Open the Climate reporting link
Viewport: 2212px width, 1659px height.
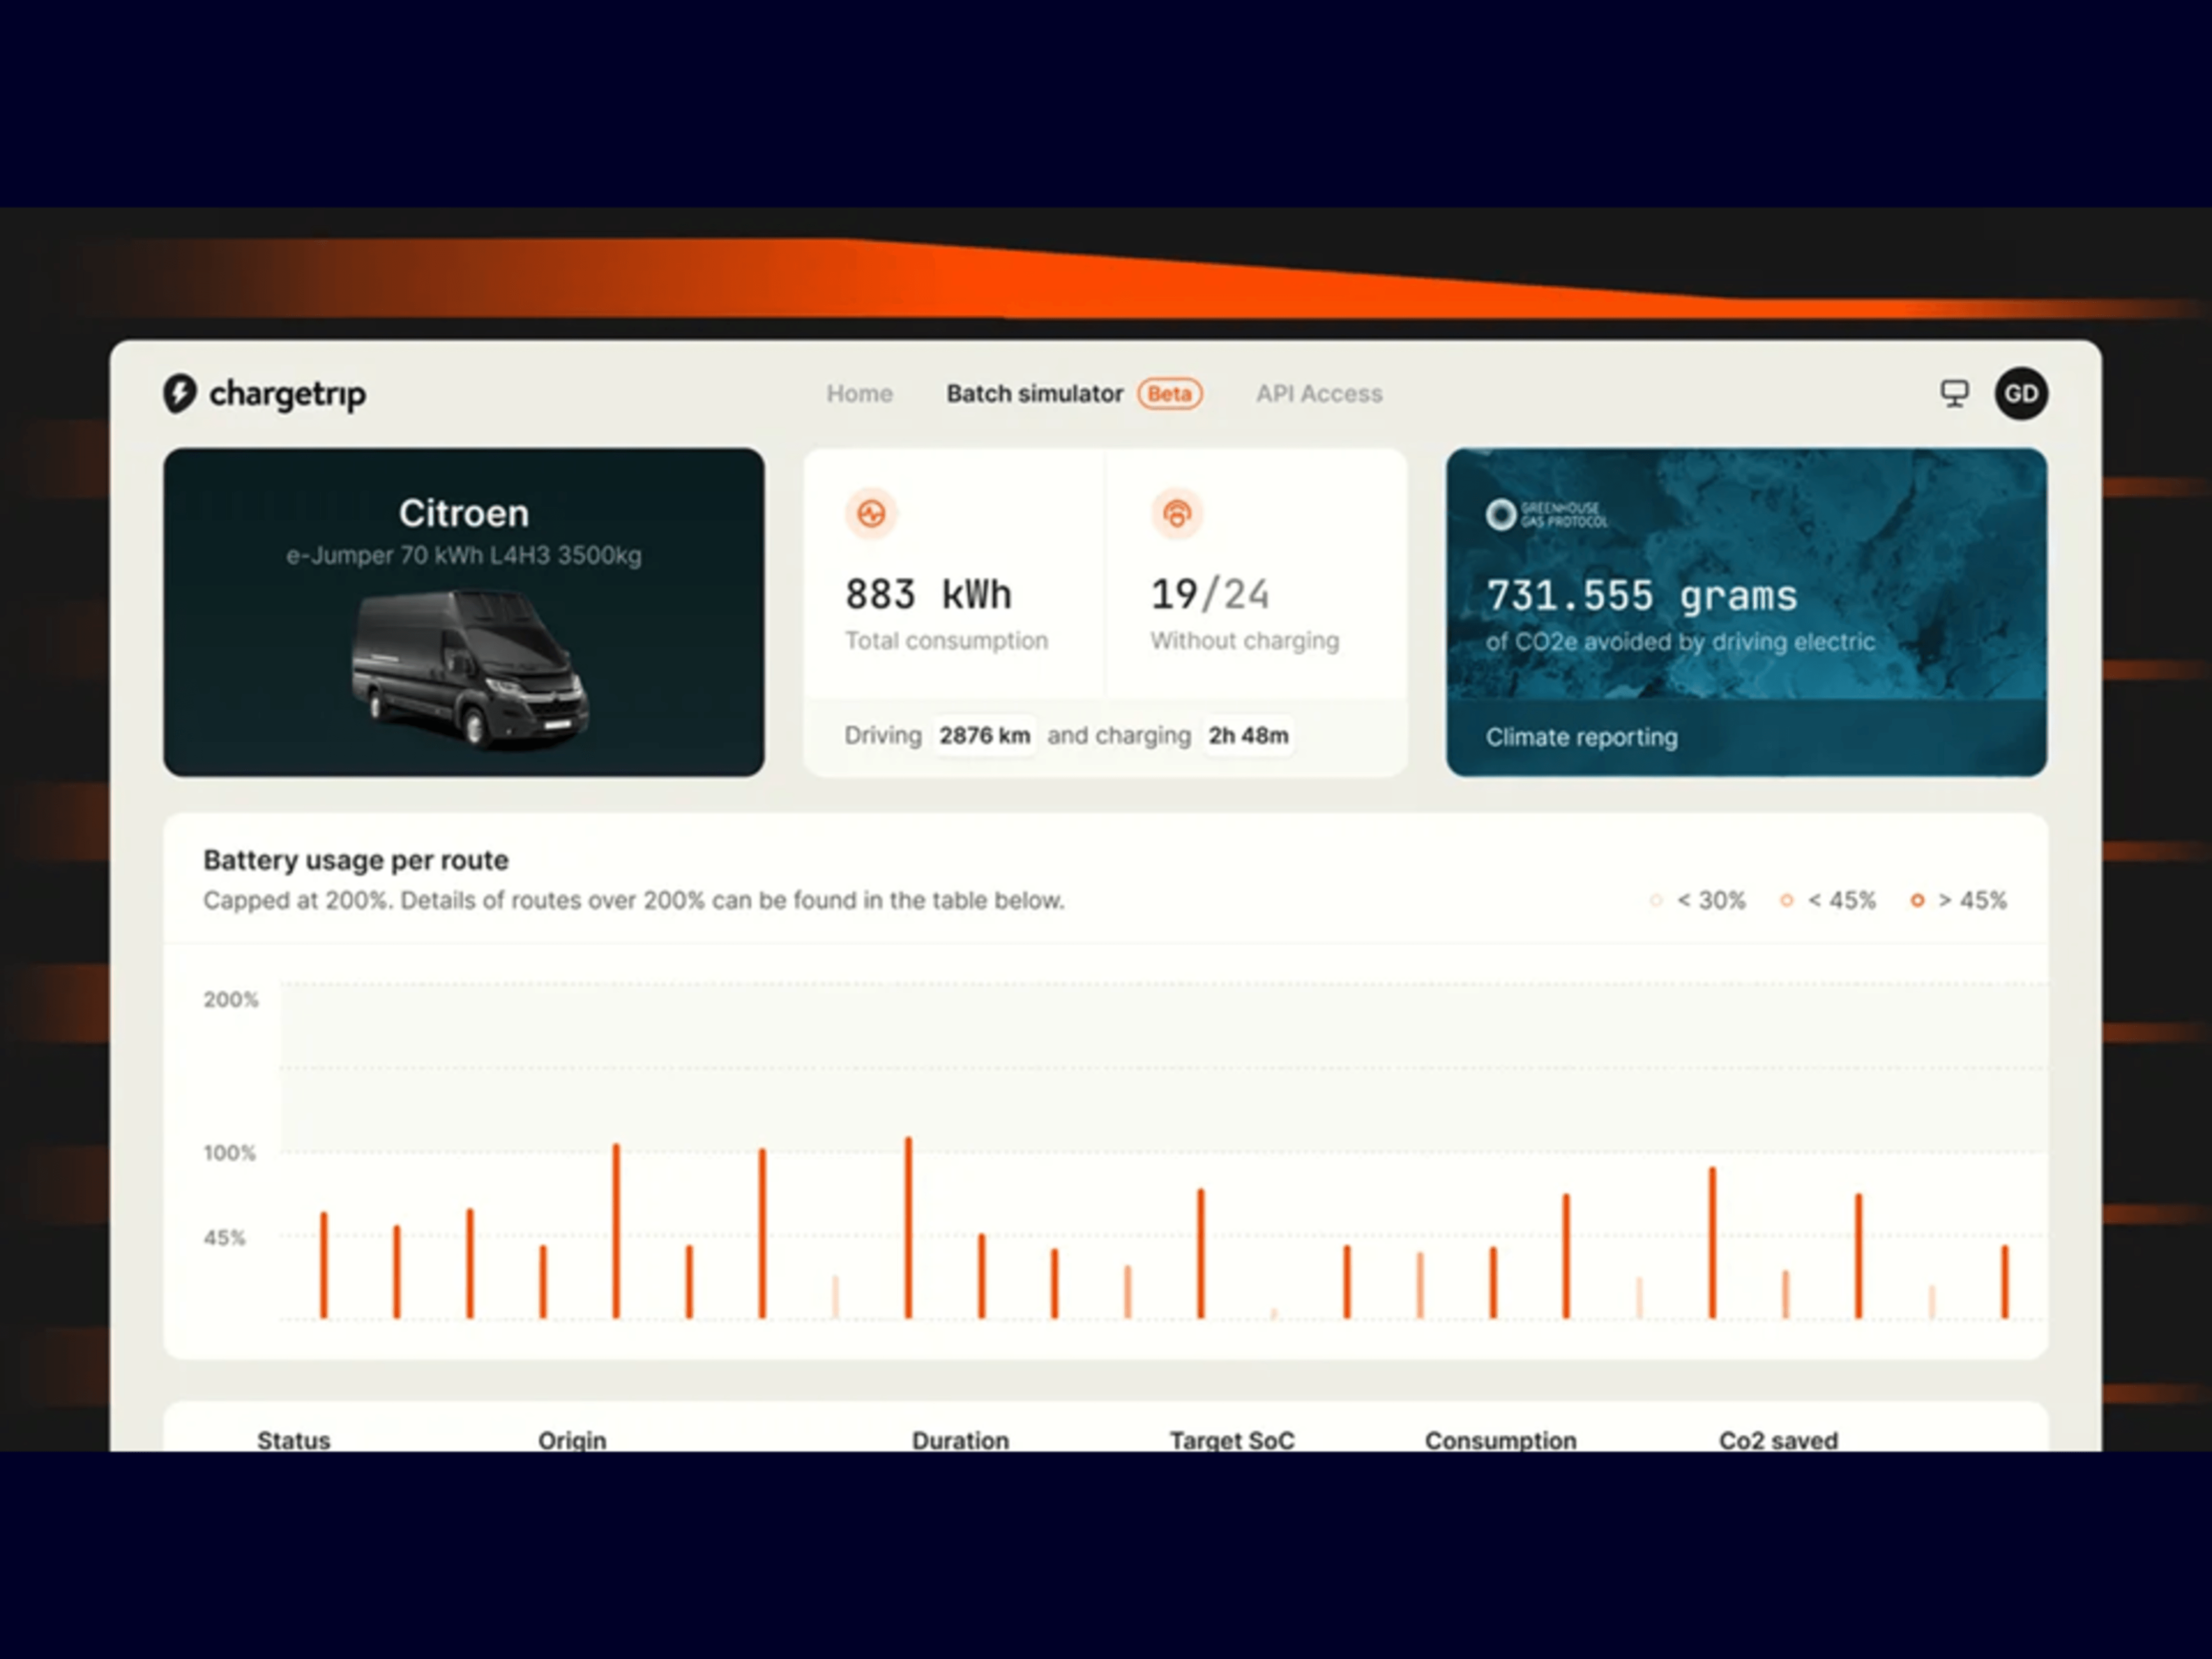[x=1581, y=737]
